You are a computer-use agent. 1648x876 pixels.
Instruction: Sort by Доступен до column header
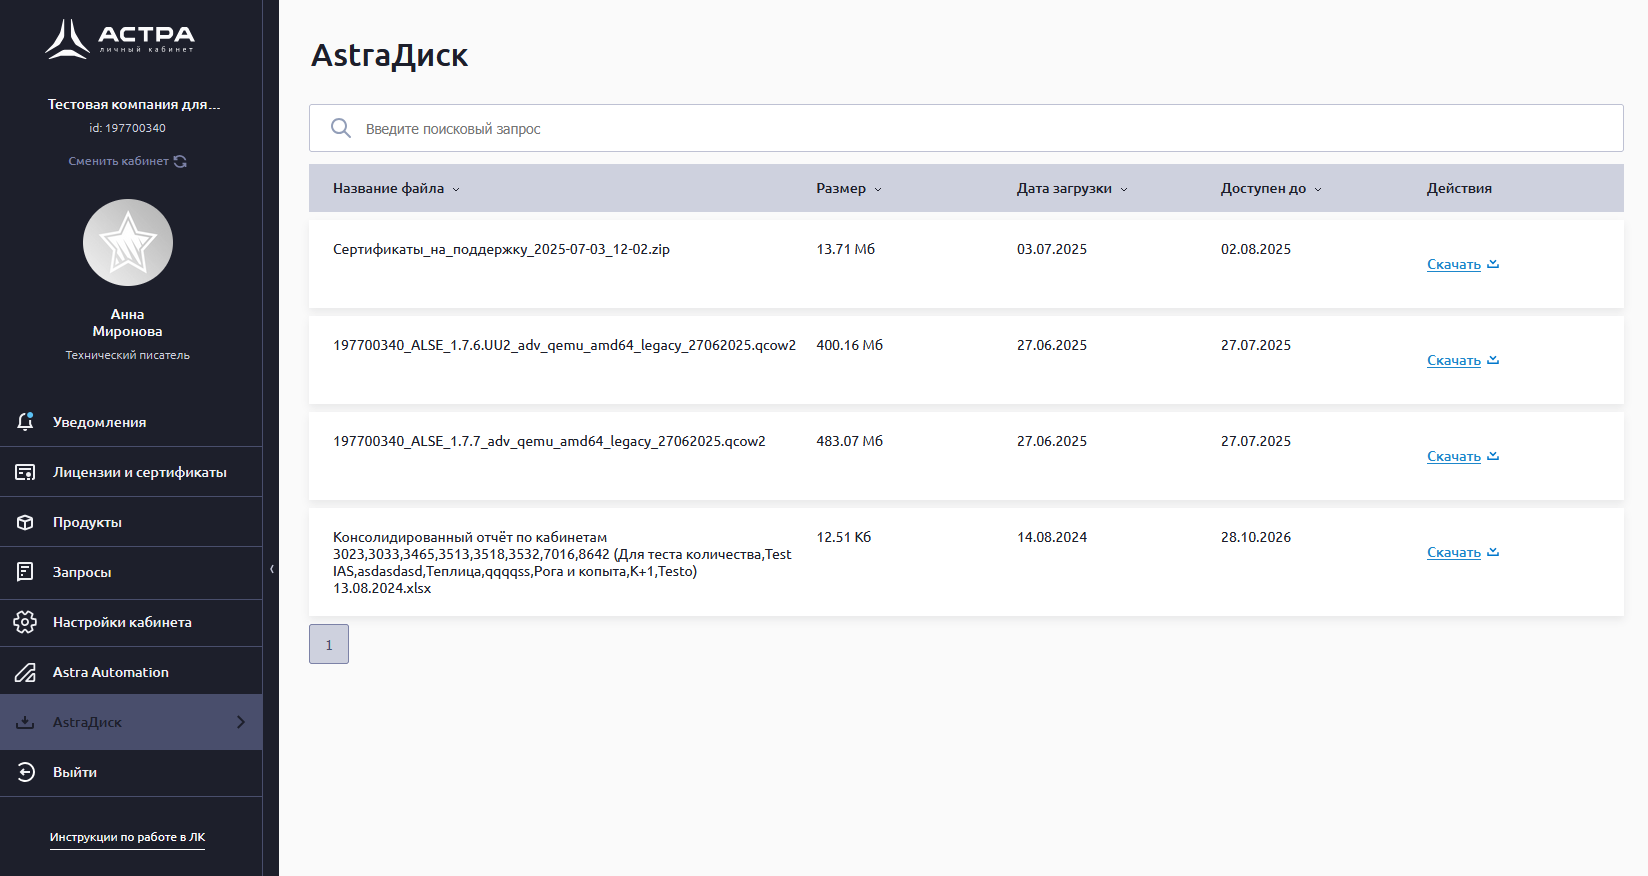coord(1270,188)
